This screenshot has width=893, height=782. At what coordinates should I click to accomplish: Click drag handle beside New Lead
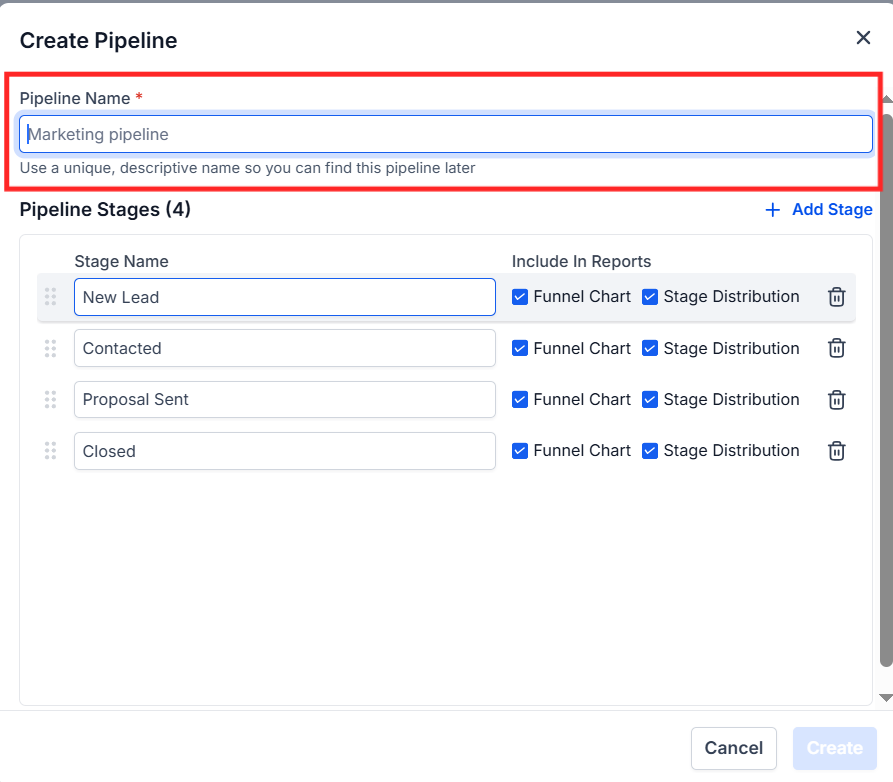pos(50,297)
